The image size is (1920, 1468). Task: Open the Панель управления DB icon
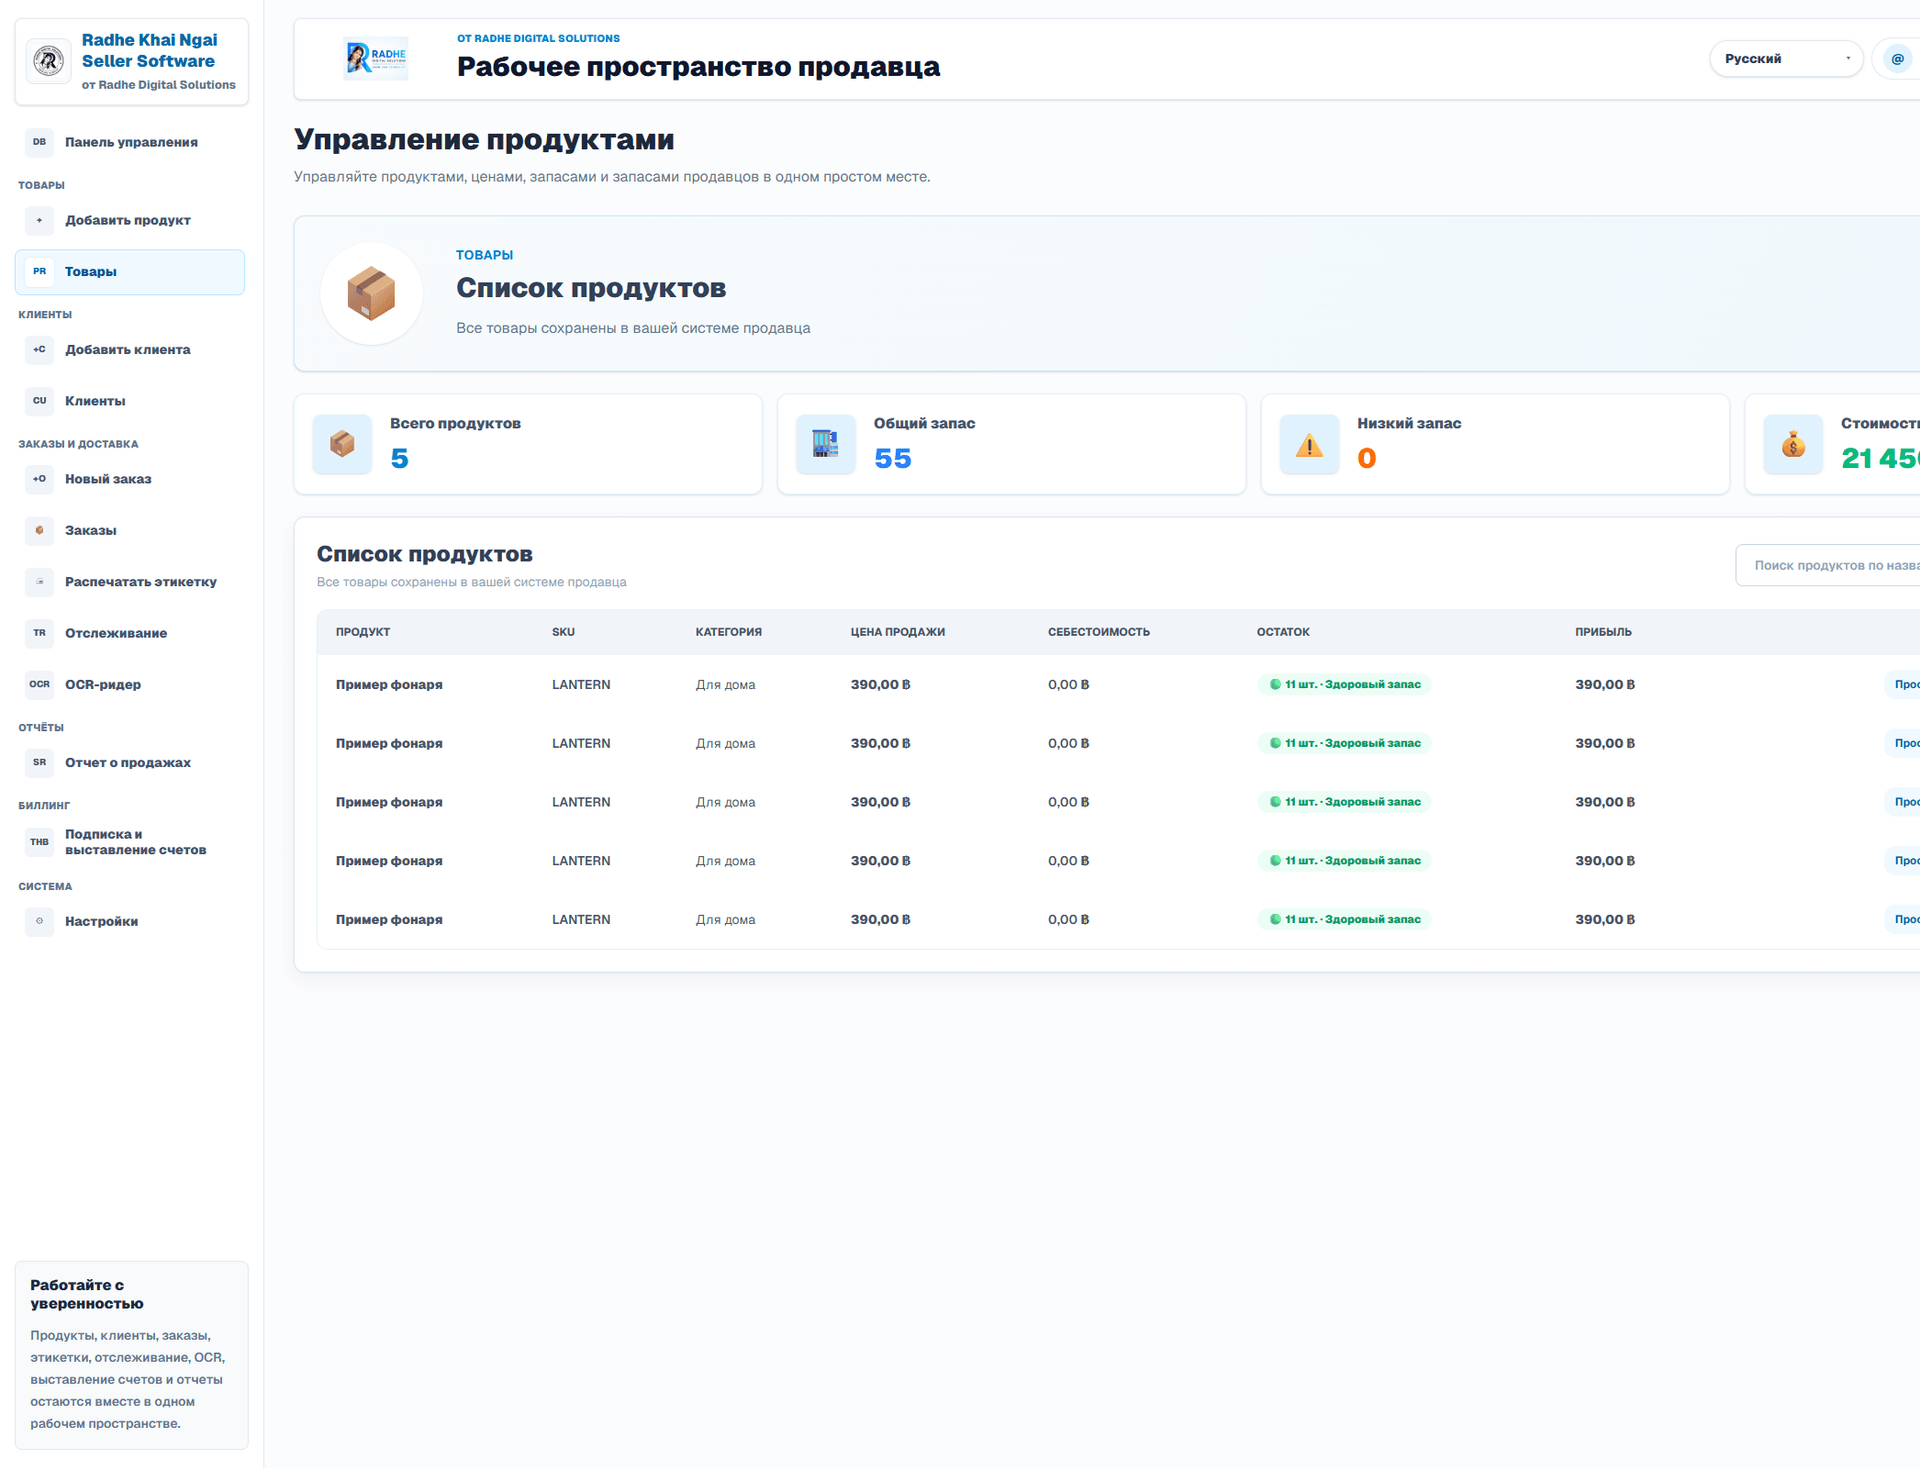39,142
